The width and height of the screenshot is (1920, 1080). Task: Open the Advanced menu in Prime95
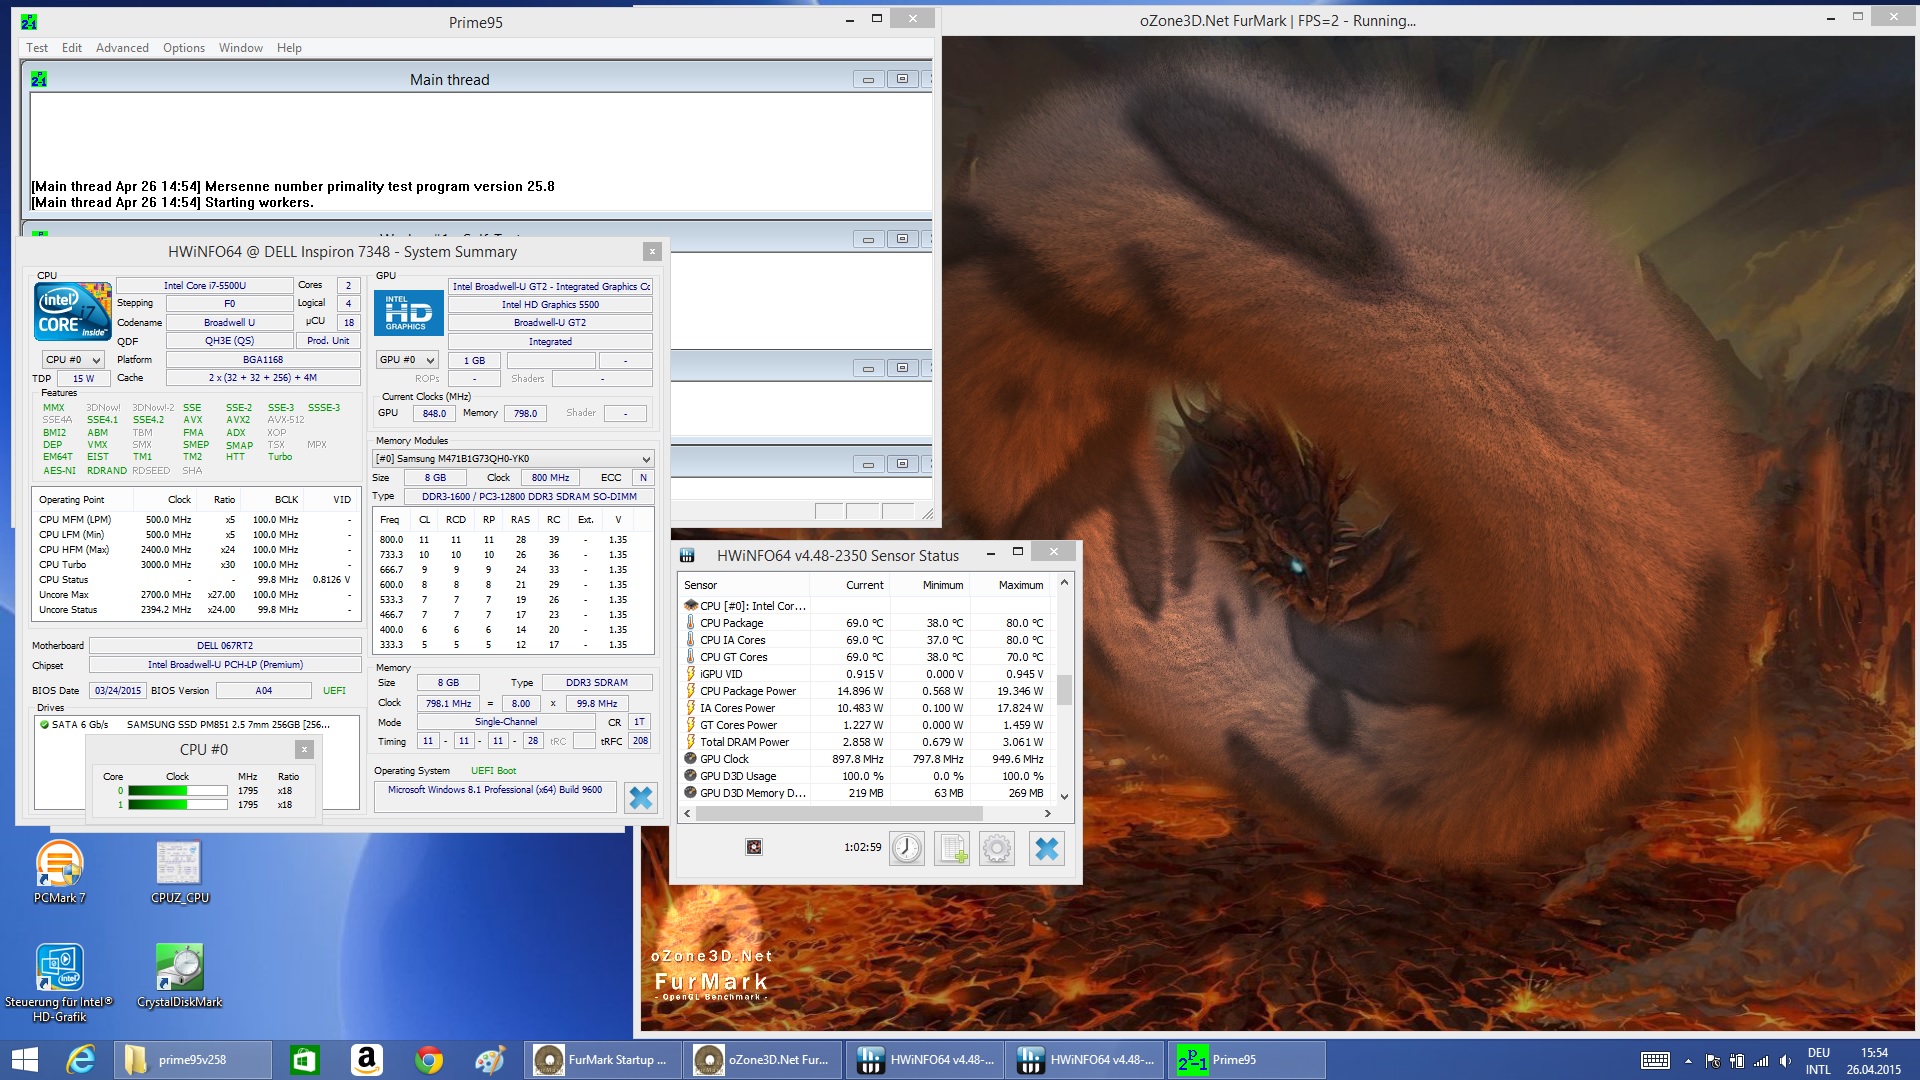[x=122, y=48]
